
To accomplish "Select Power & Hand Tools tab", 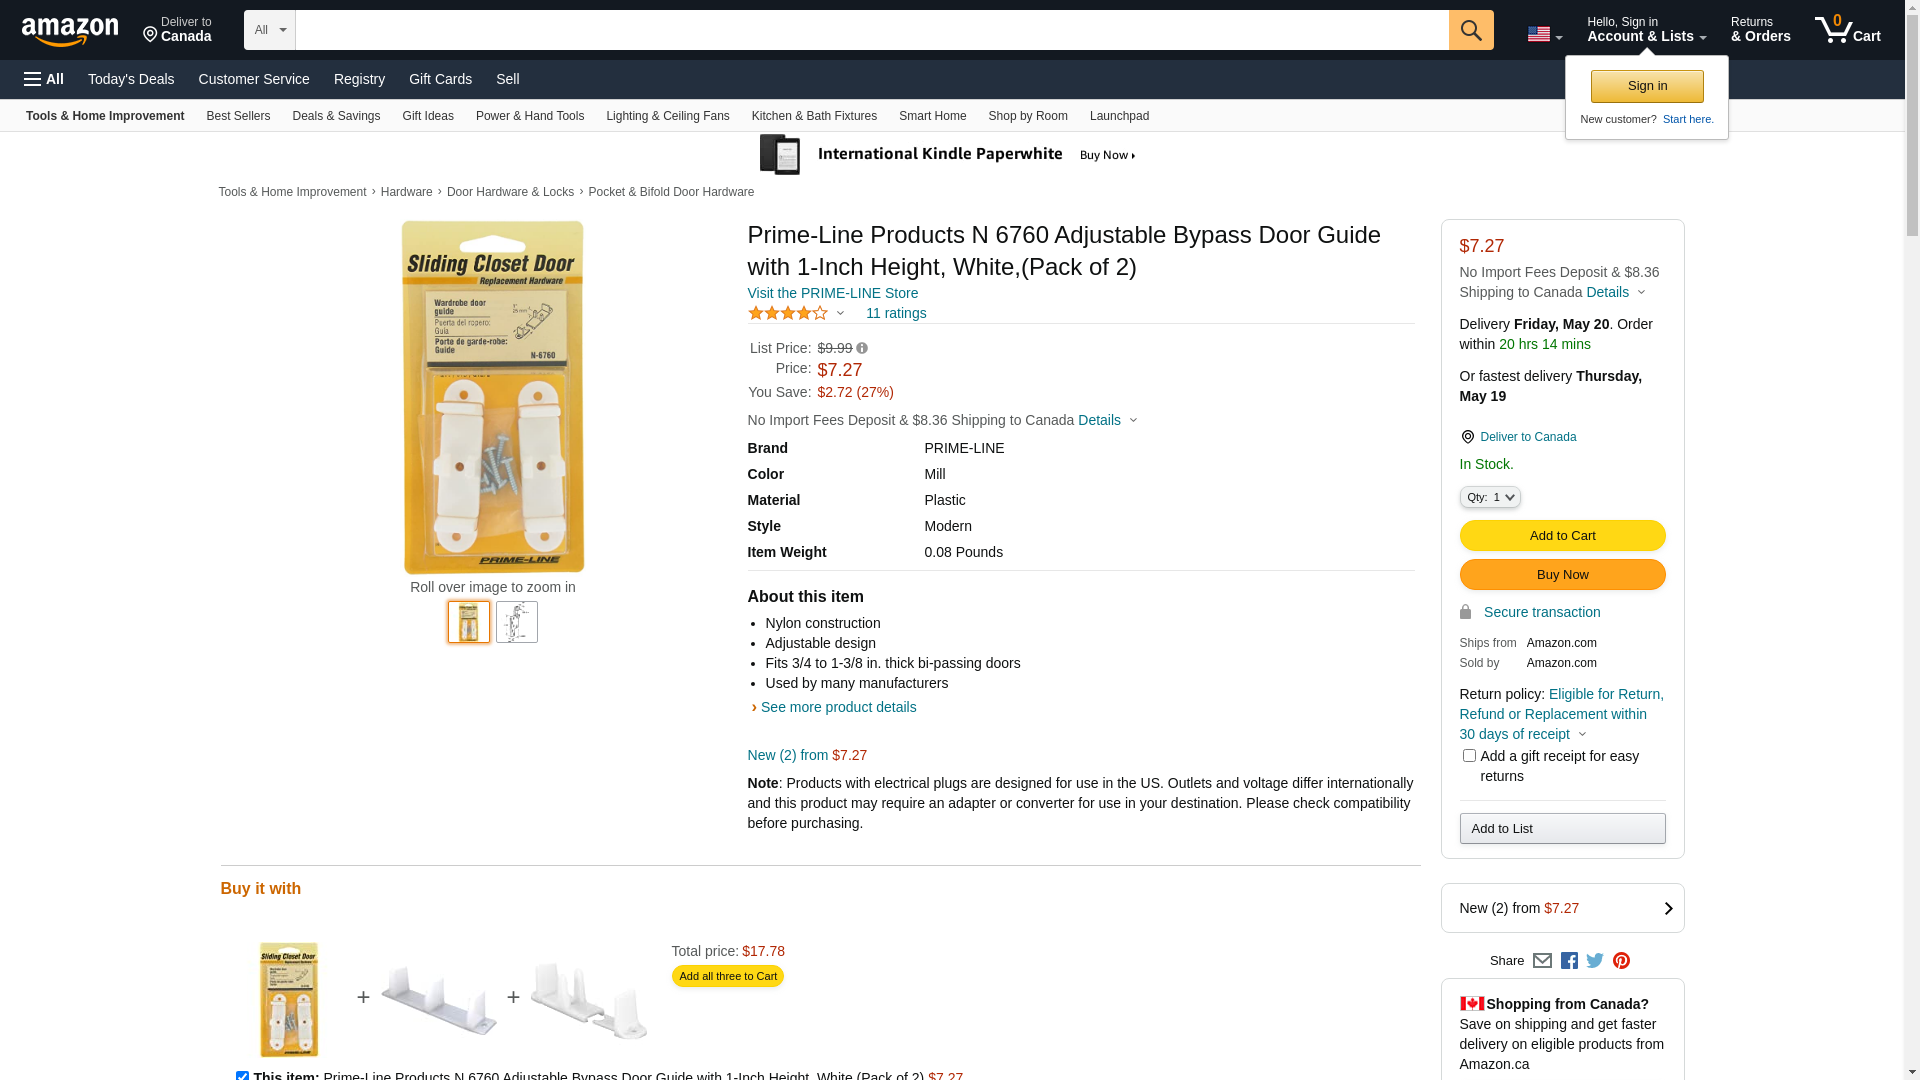I will click(x=530, y=116).
